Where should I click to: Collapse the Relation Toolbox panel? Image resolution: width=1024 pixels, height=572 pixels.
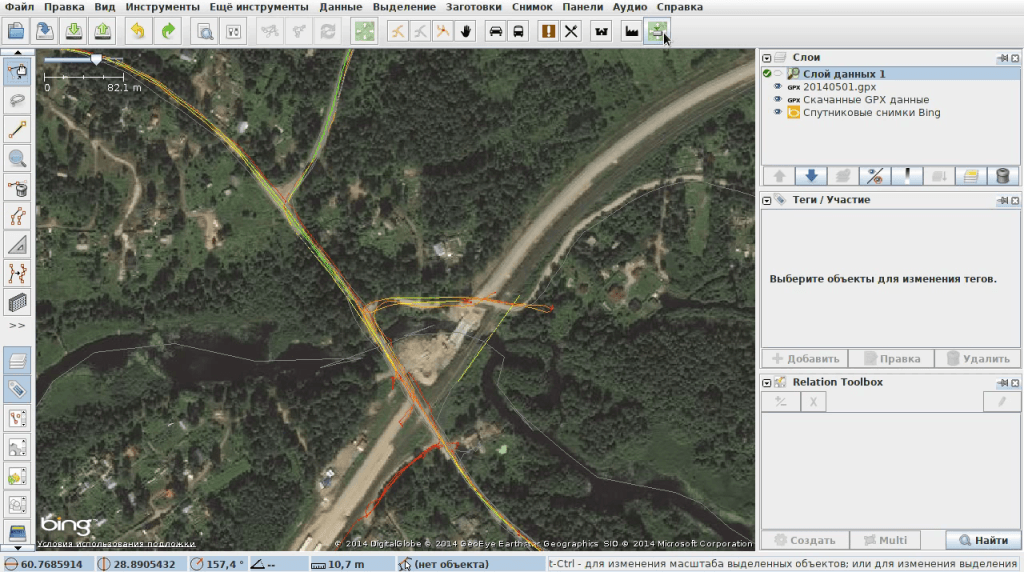click(767, 382)
